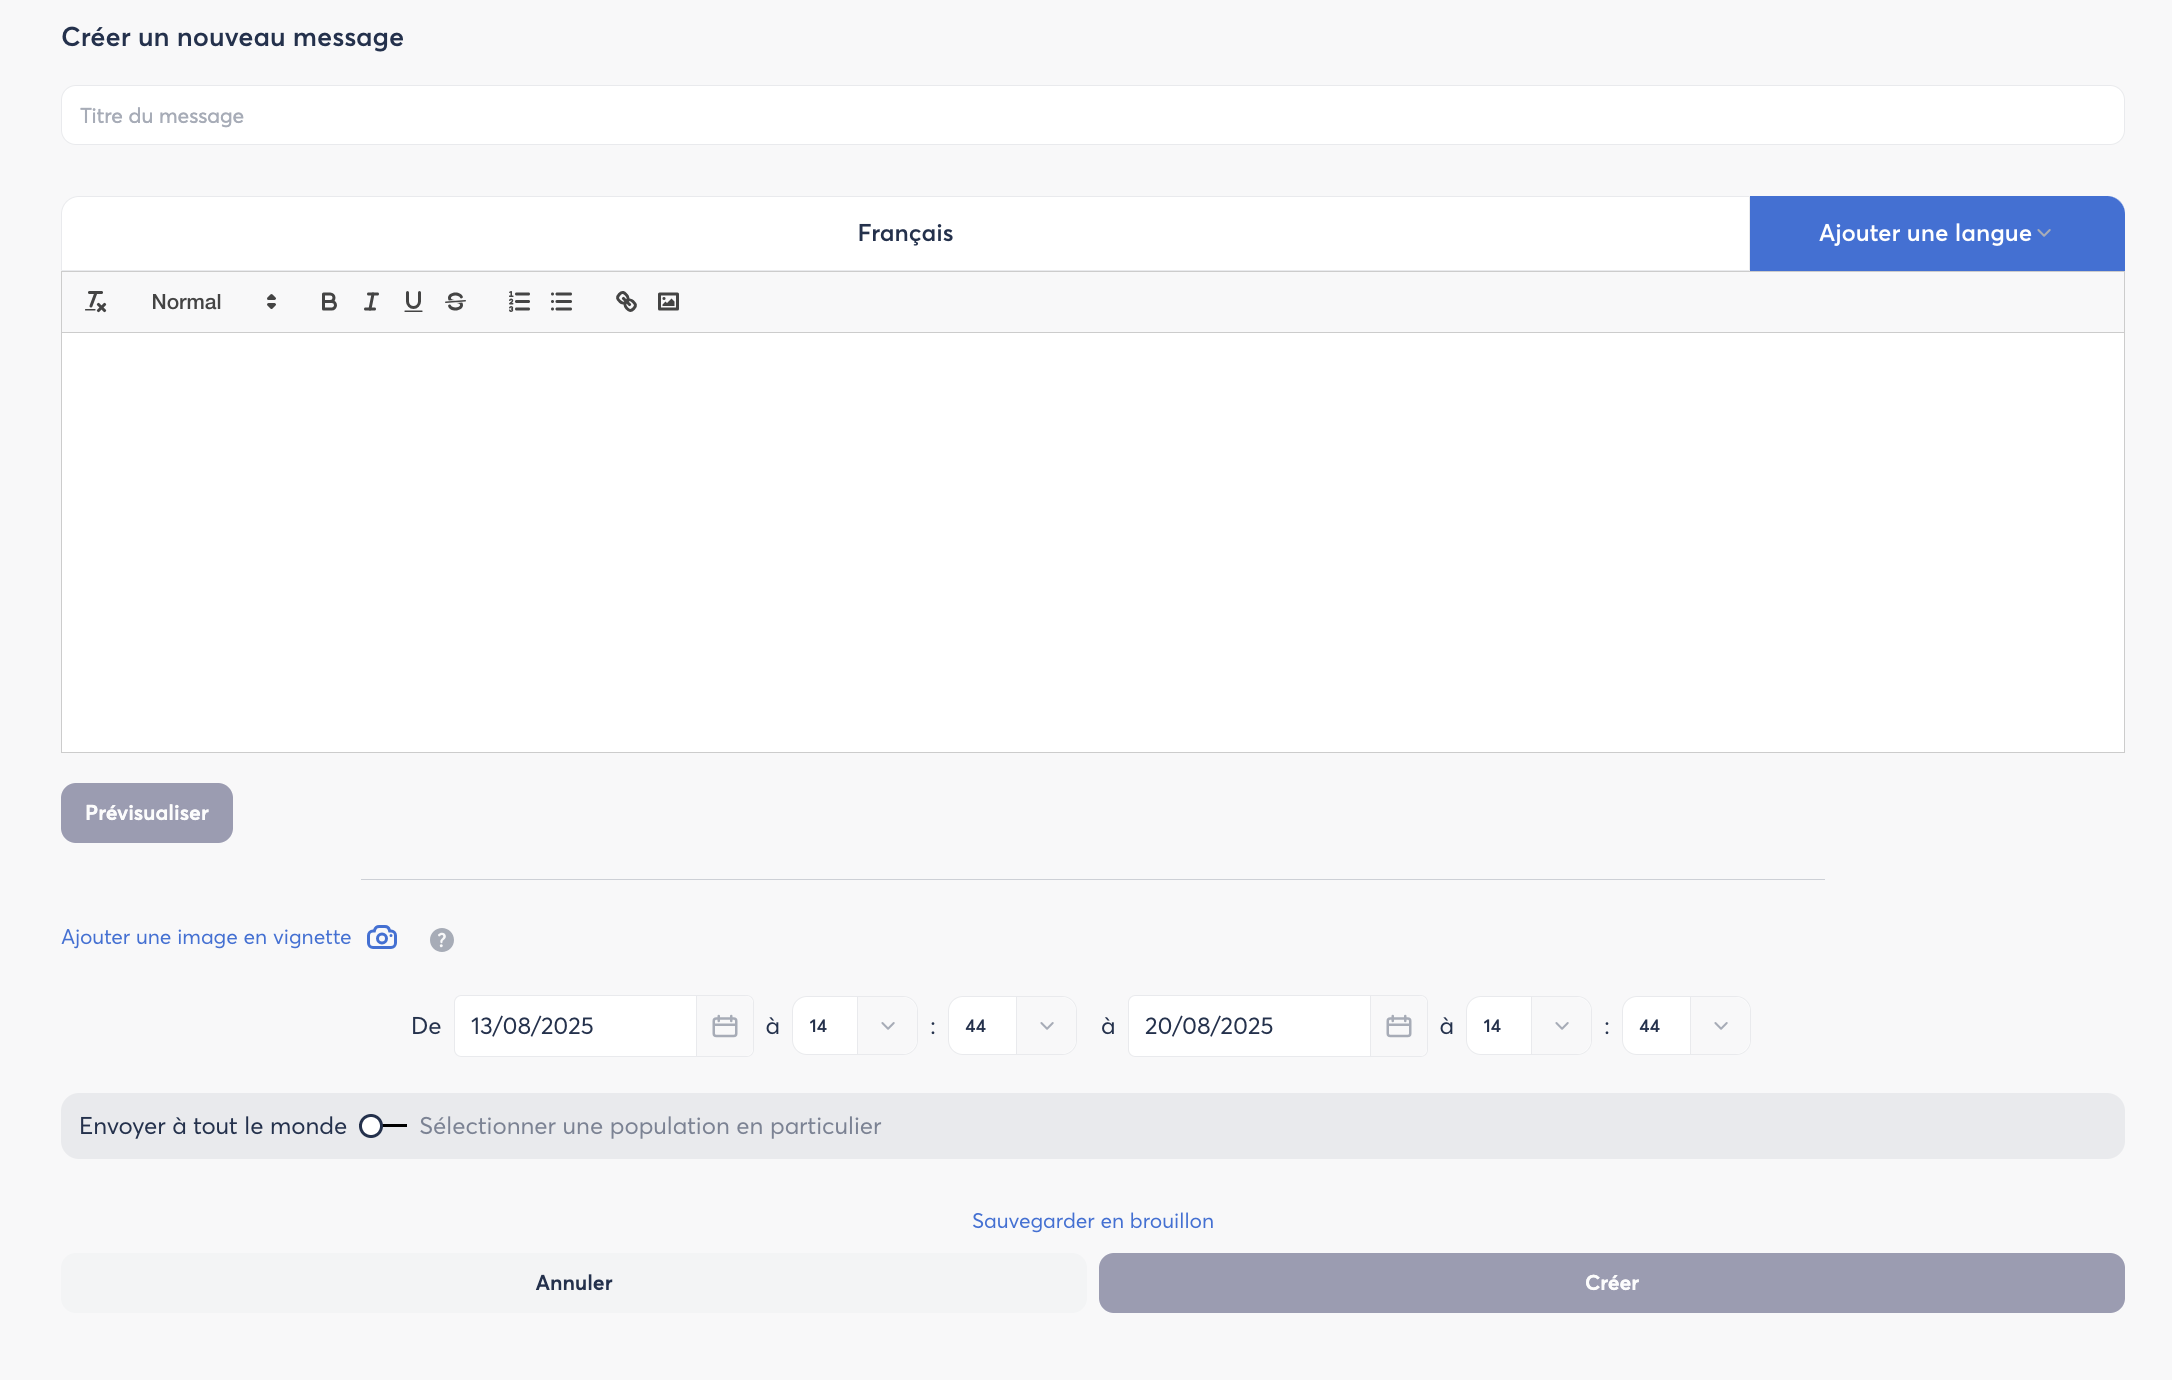
Task: Click the 'Sauvegarder en brouillon' link
Action: pos(1092,1221)
